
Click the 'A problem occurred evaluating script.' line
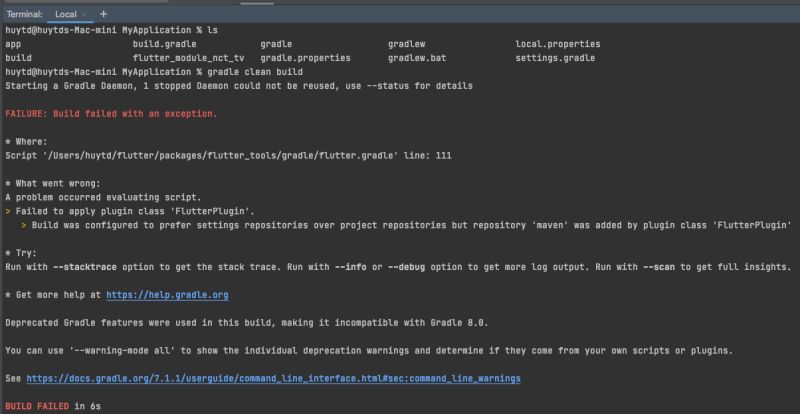tap(104, 197)
